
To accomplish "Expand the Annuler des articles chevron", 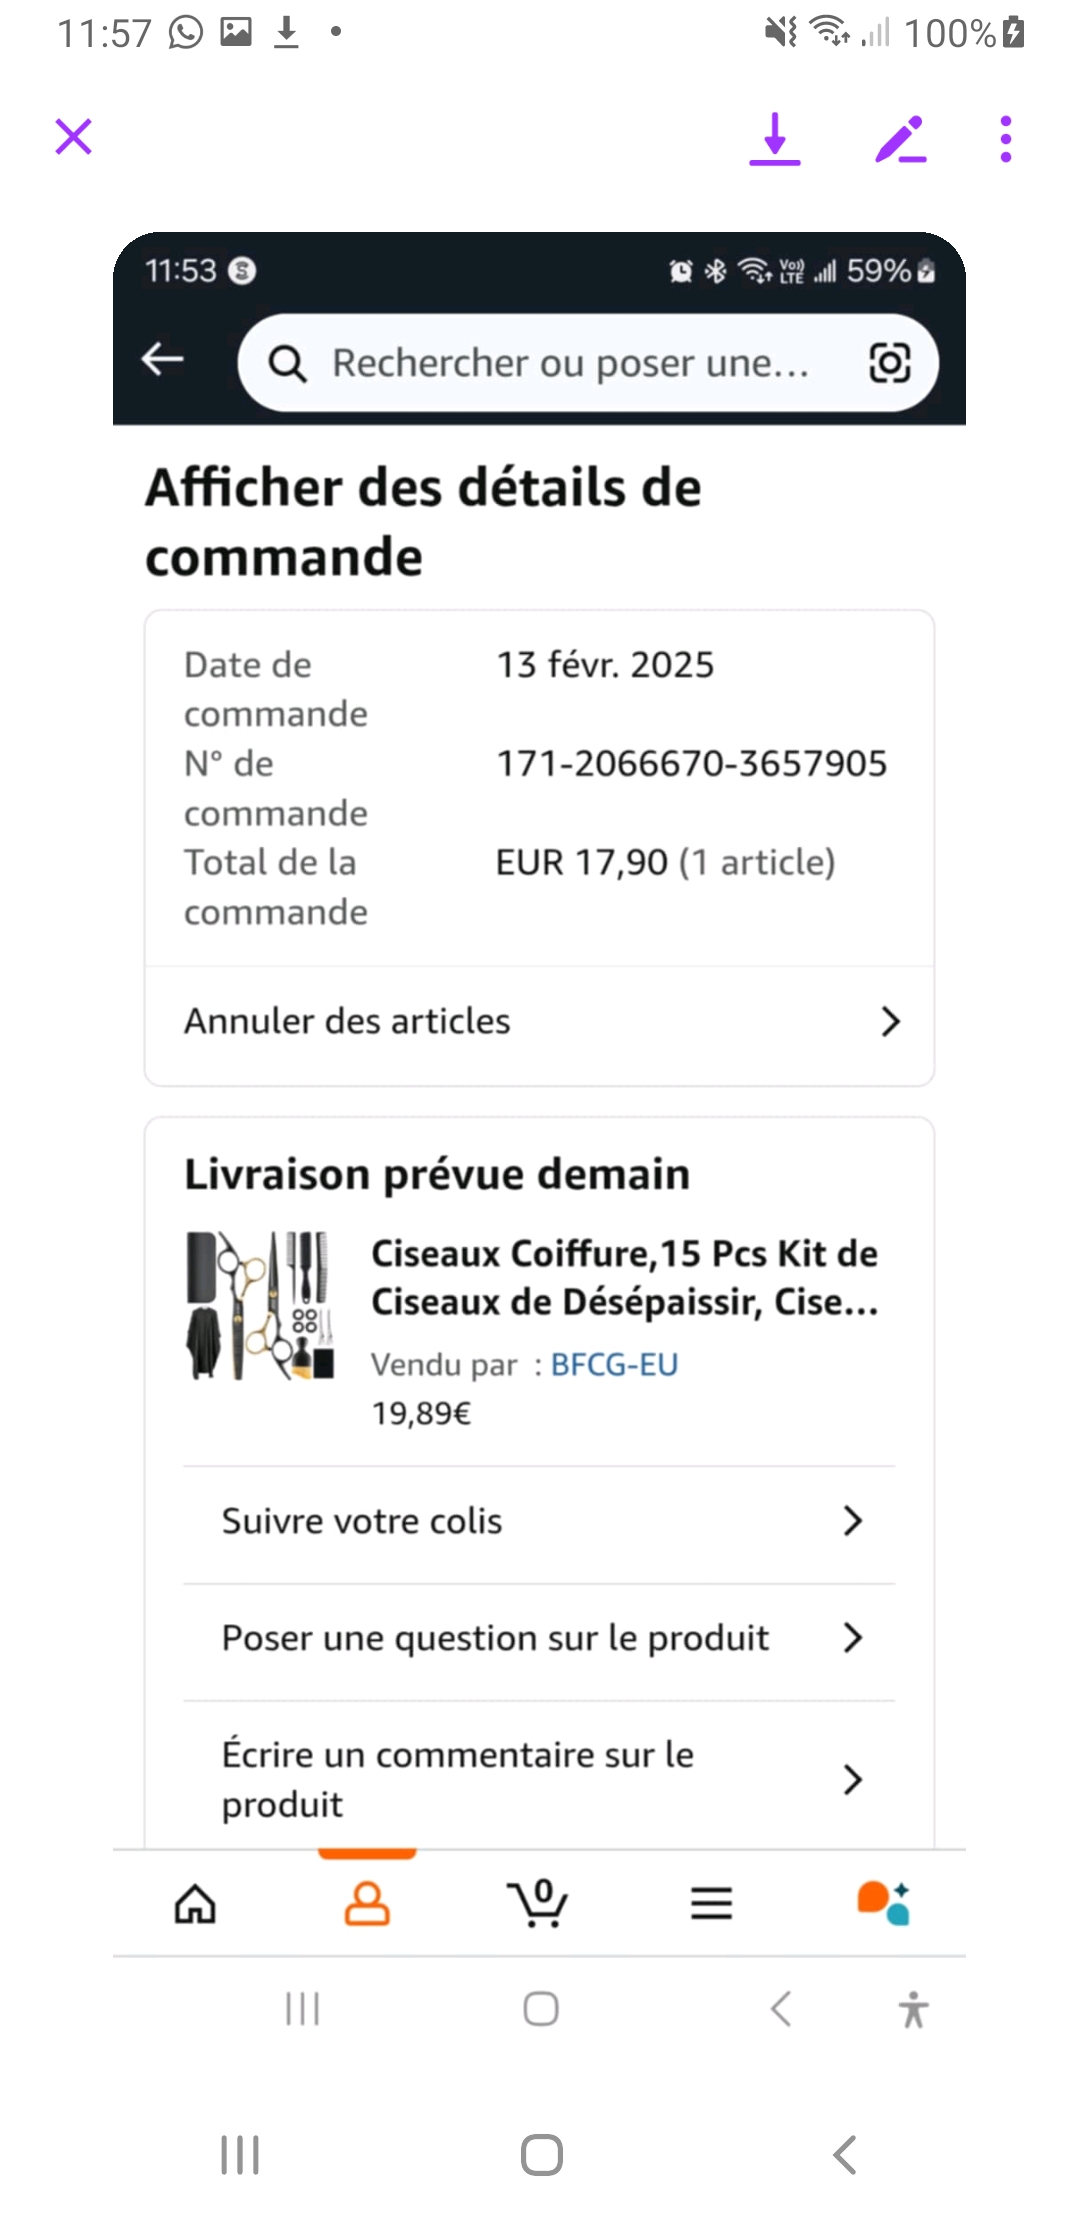I will (890, 1021).
